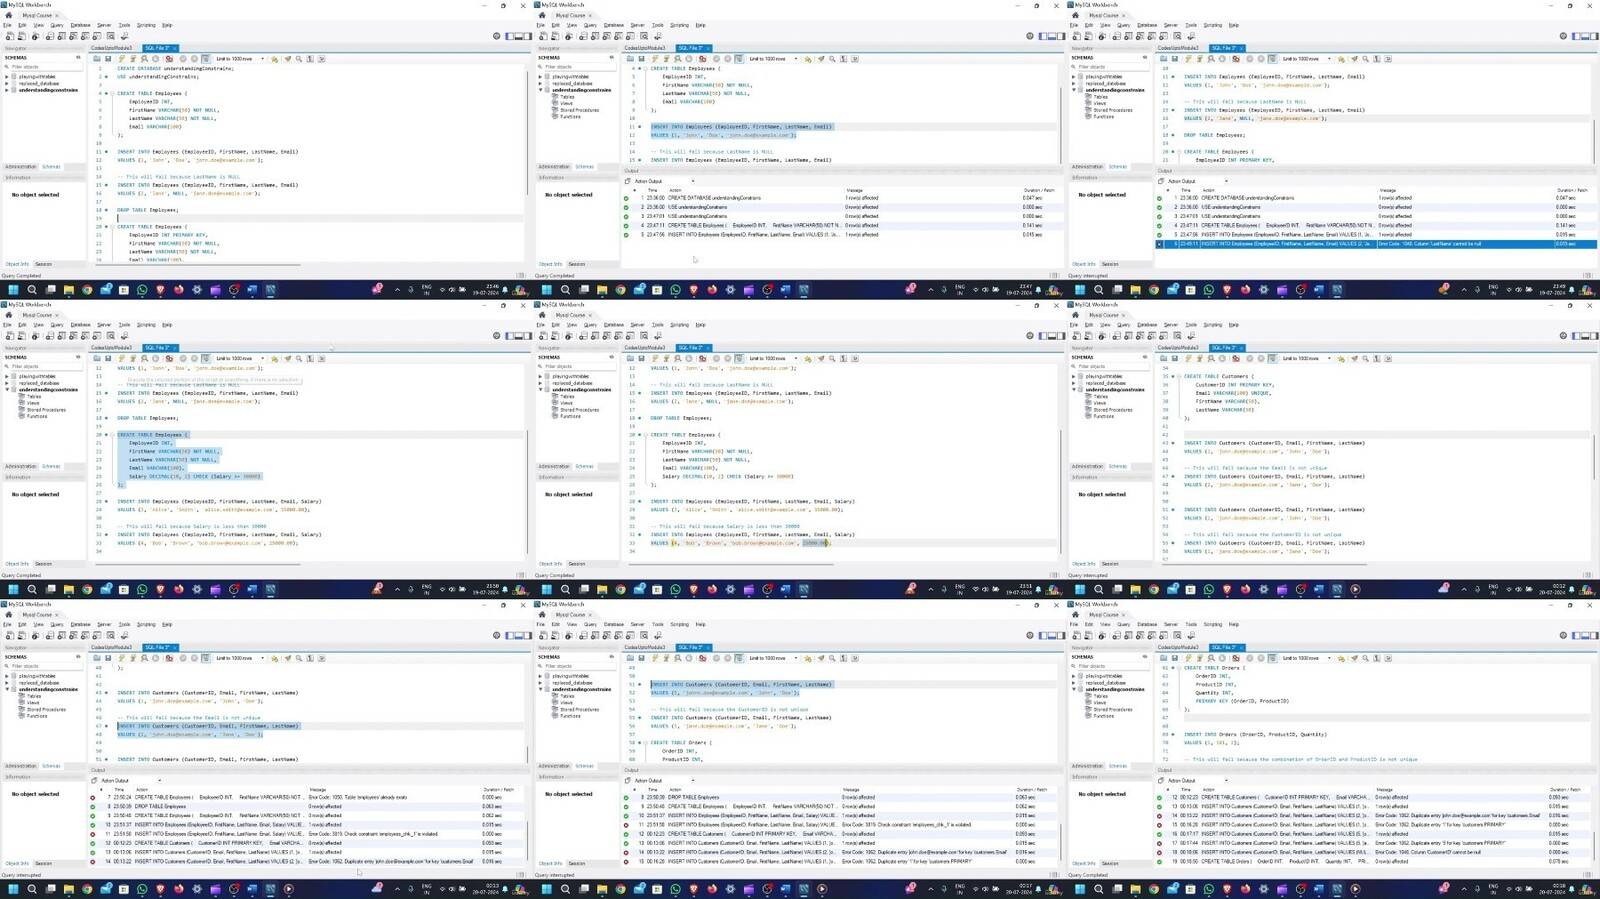Screen dimensions: 1600x899
Task: Open find in the window with 25000.00 selected
Action: point(831,358)
